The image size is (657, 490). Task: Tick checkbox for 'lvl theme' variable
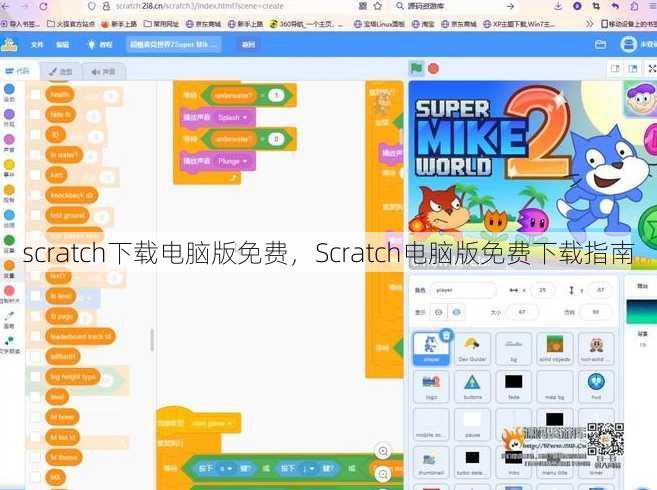coord(36,457)
